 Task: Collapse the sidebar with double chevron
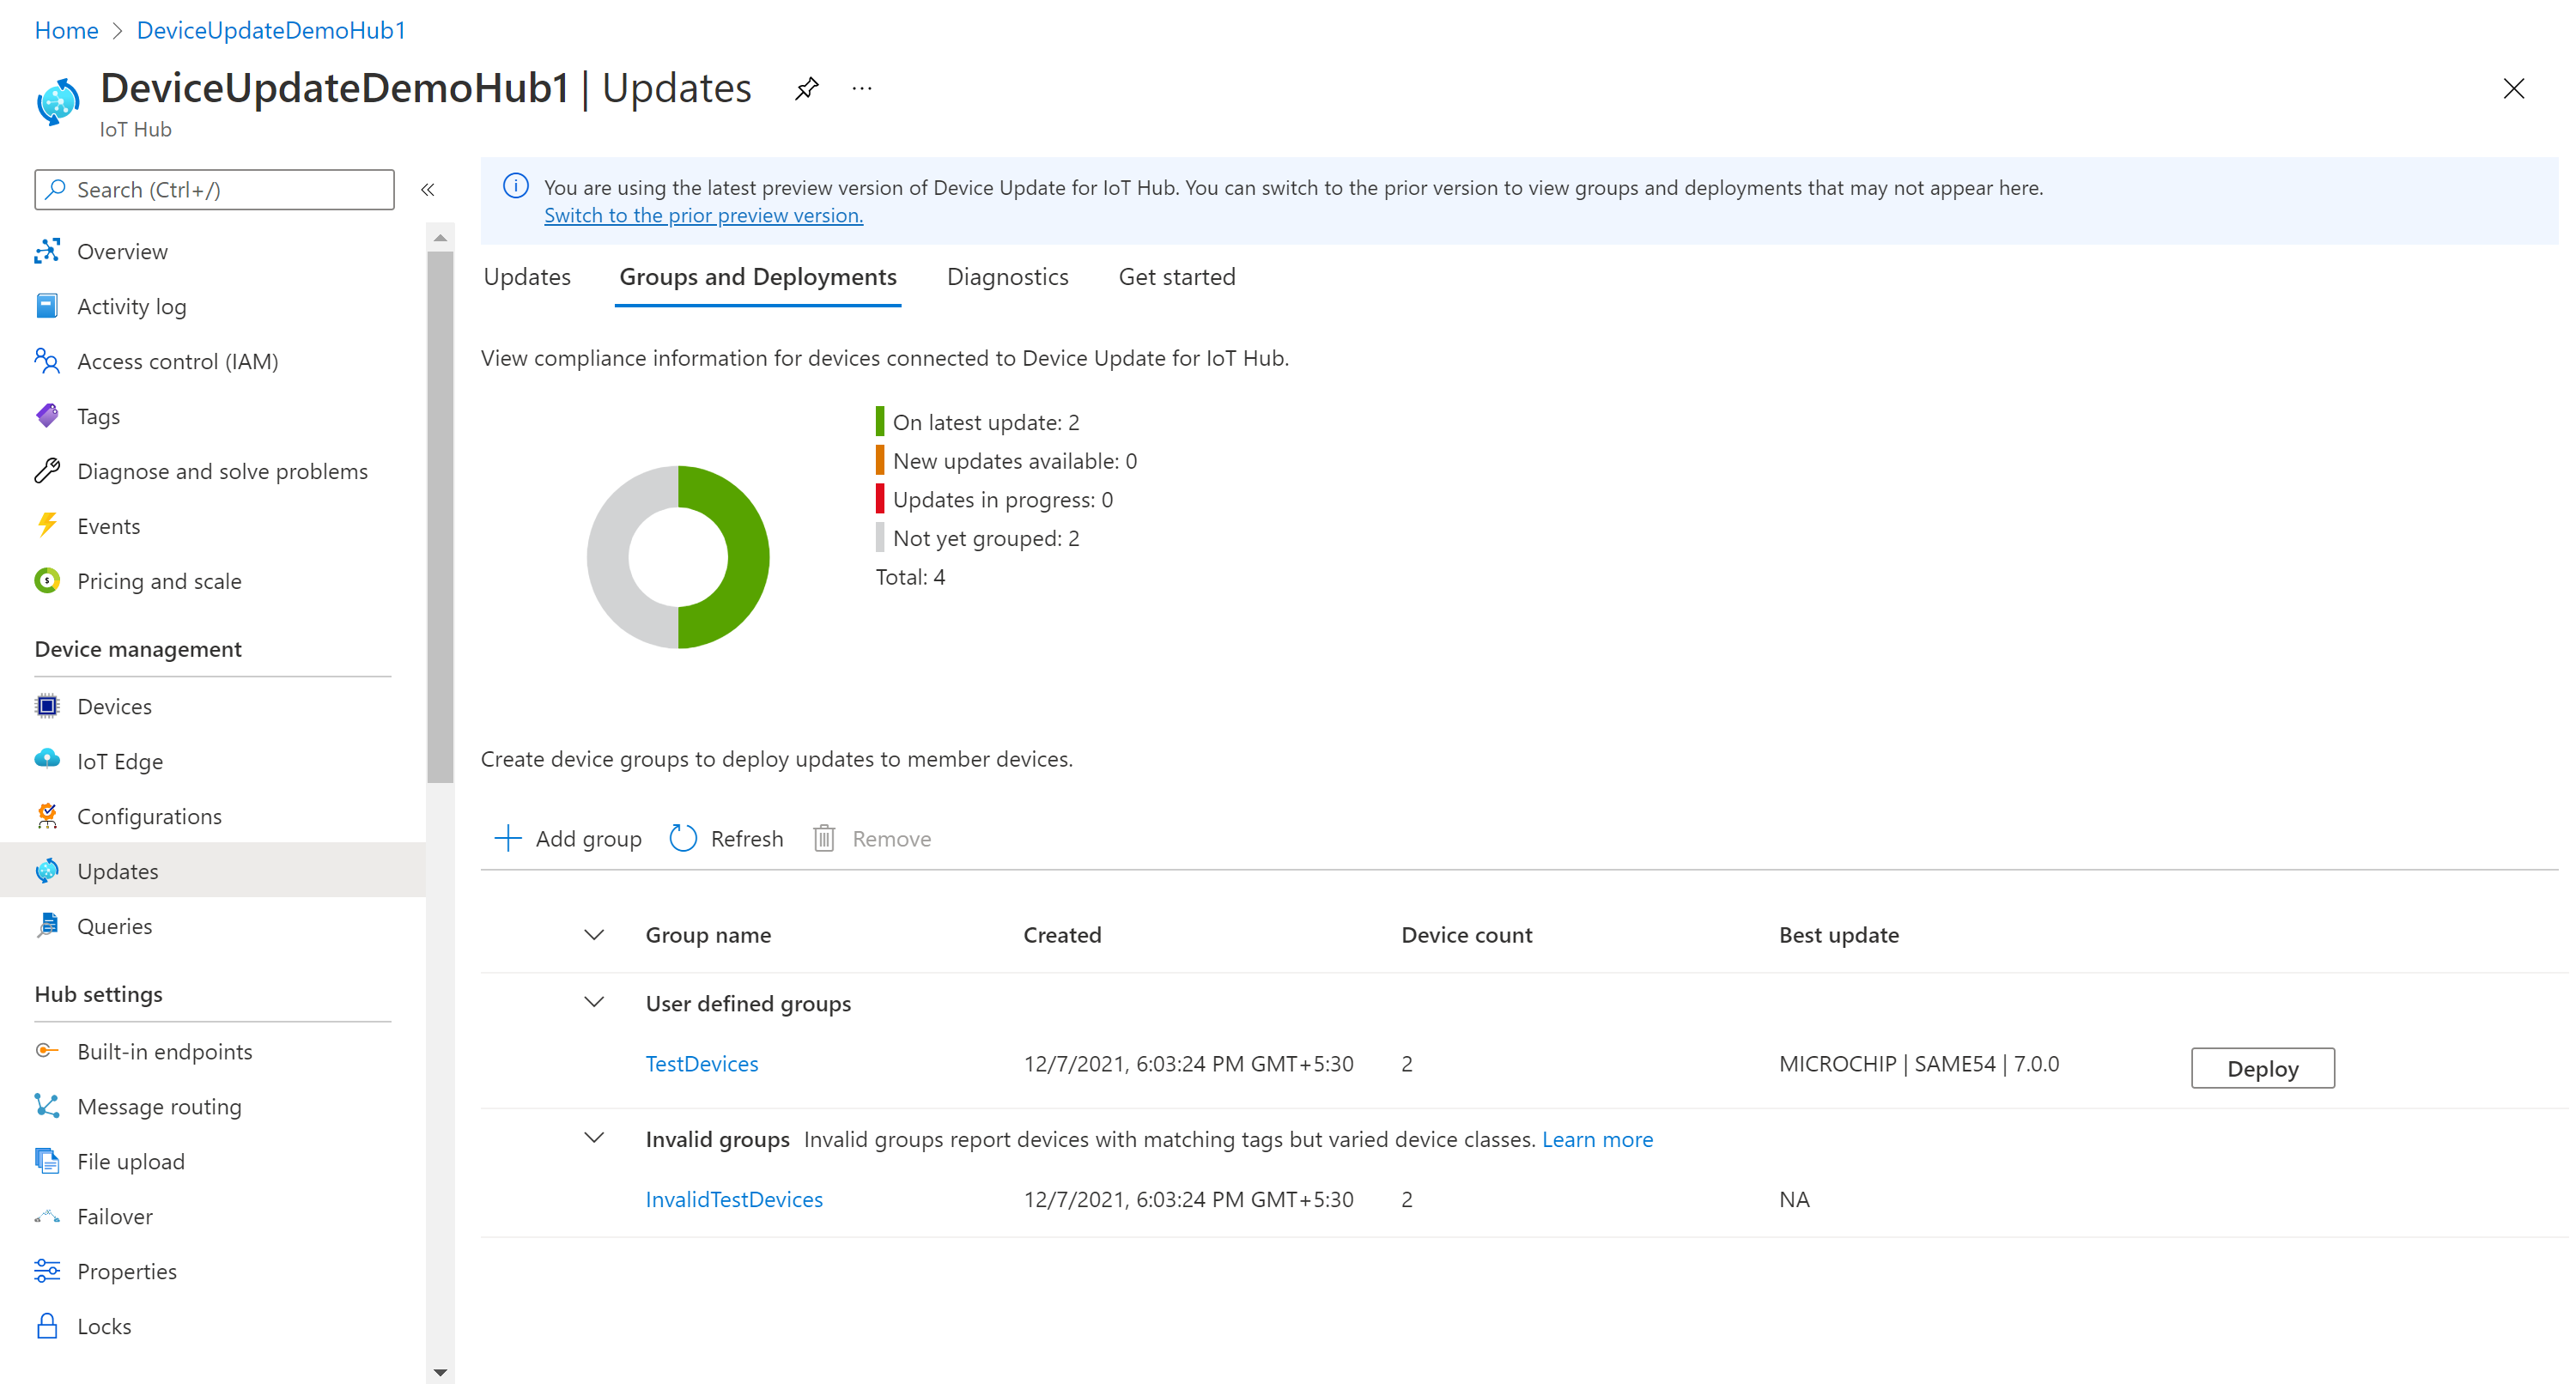428,190
